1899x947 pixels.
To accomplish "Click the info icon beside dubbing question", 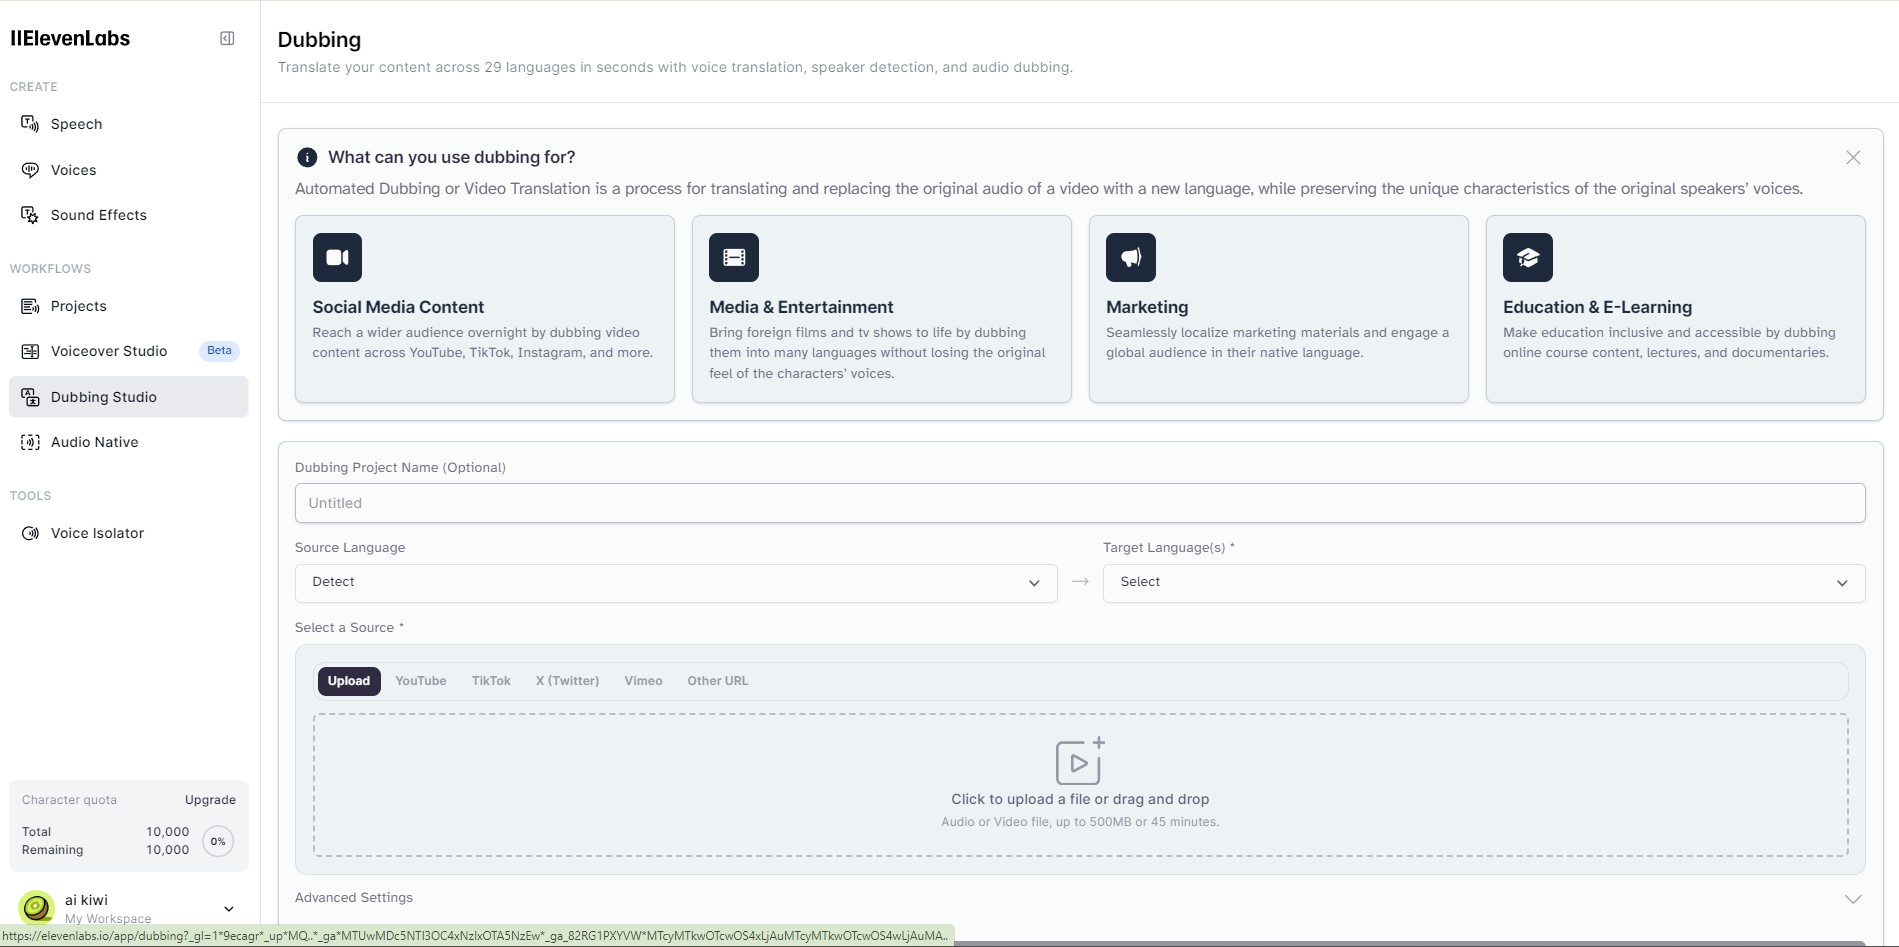I will [x=307, y=157].
